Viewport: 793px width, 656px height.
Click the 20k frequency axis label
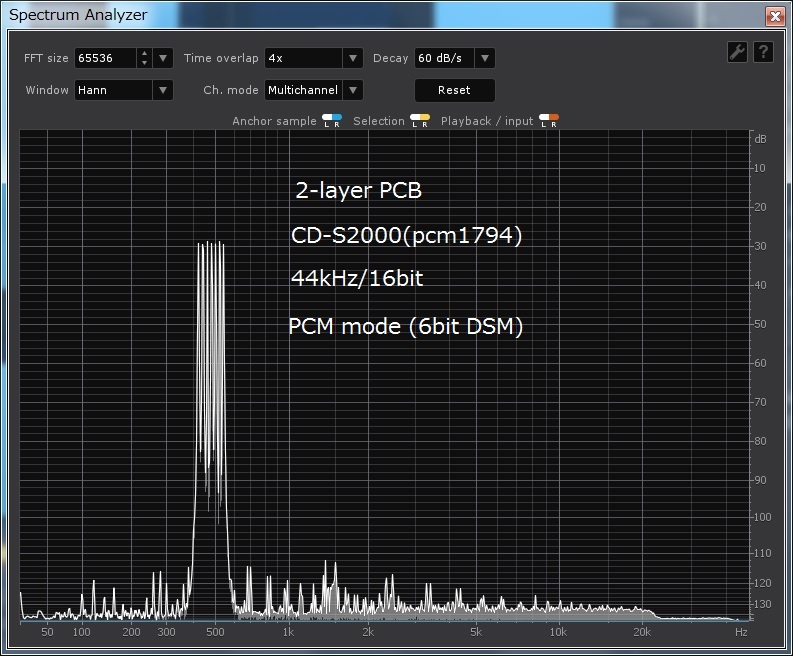tap(642, 632)
